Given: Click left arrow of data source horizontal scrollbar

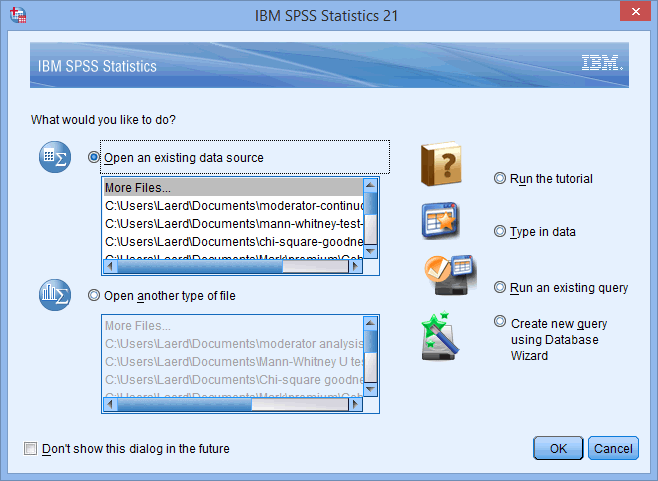Looking at the screenshot, I should click(110, 266).
